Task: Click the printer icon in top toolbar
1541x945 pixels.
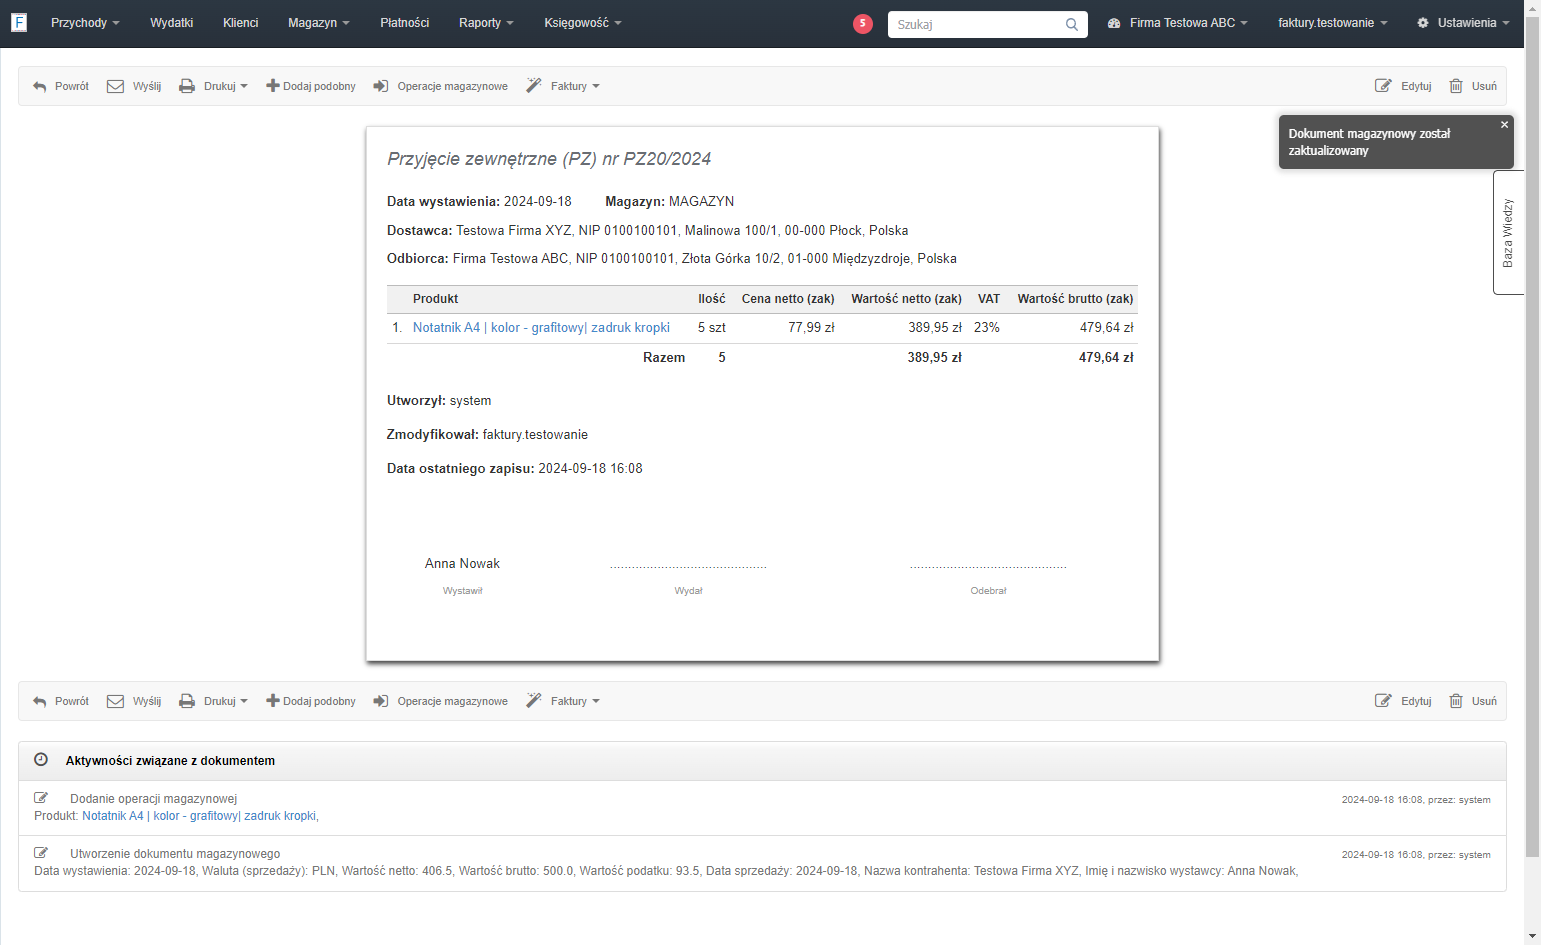Action: (187, 86)
